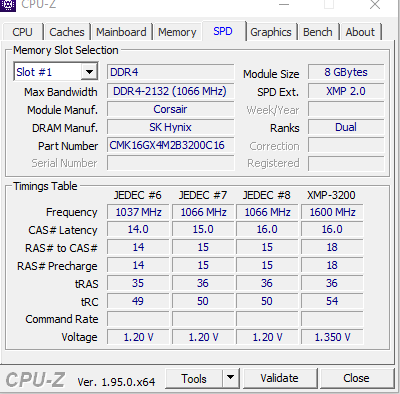Click the Part Number label

[x=68, y=146]
